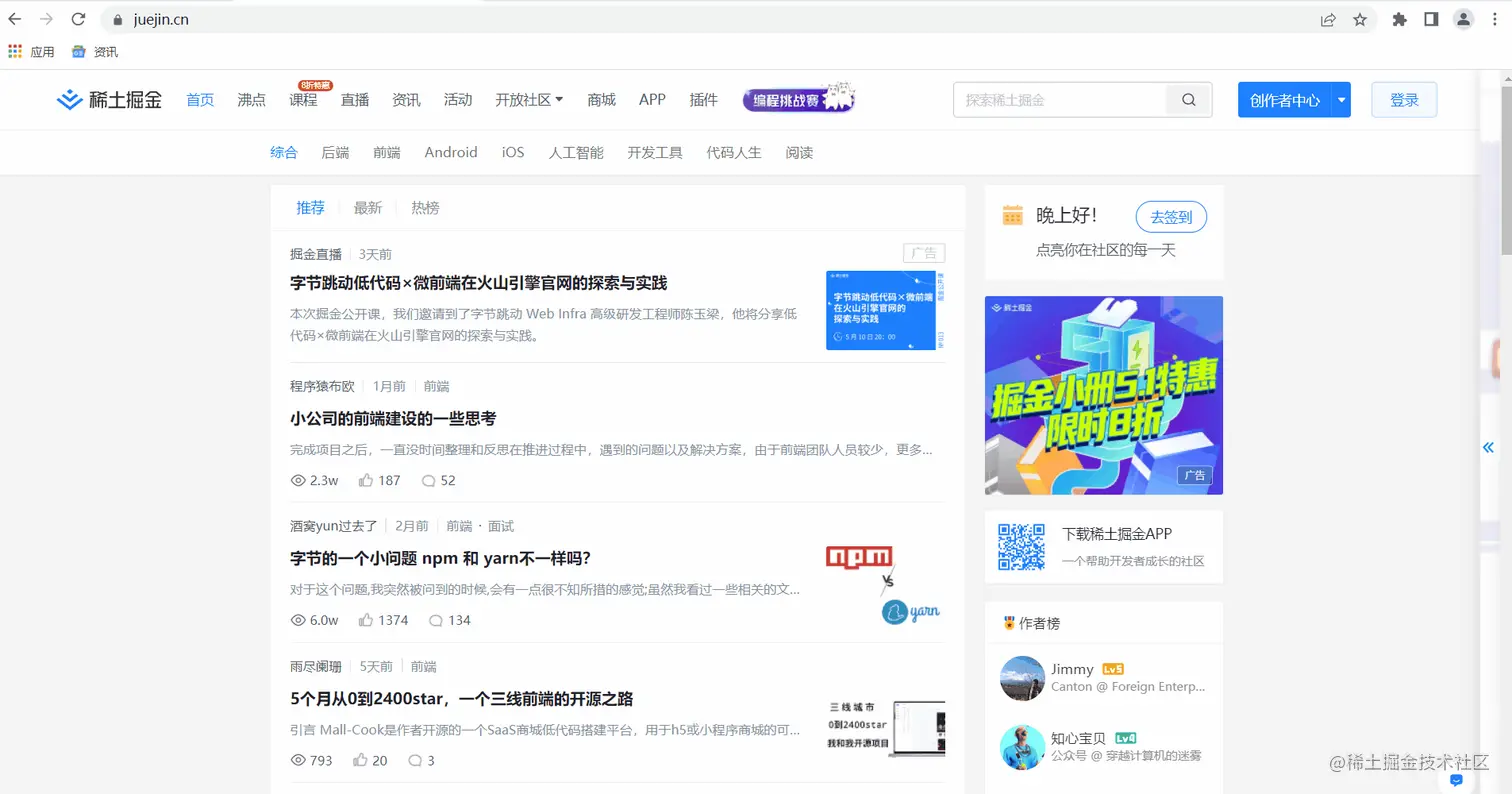Open the 课程 nav item
This screenshot has width=1512, height=794.
[303, 100]
